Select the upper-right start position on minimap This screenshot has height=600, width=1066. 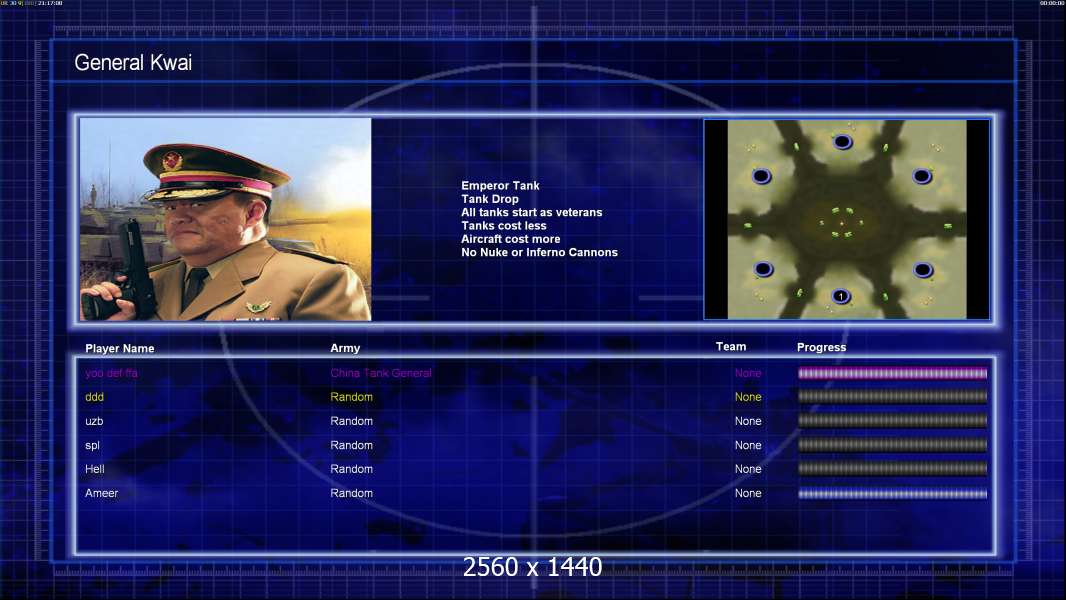[922, 176]
